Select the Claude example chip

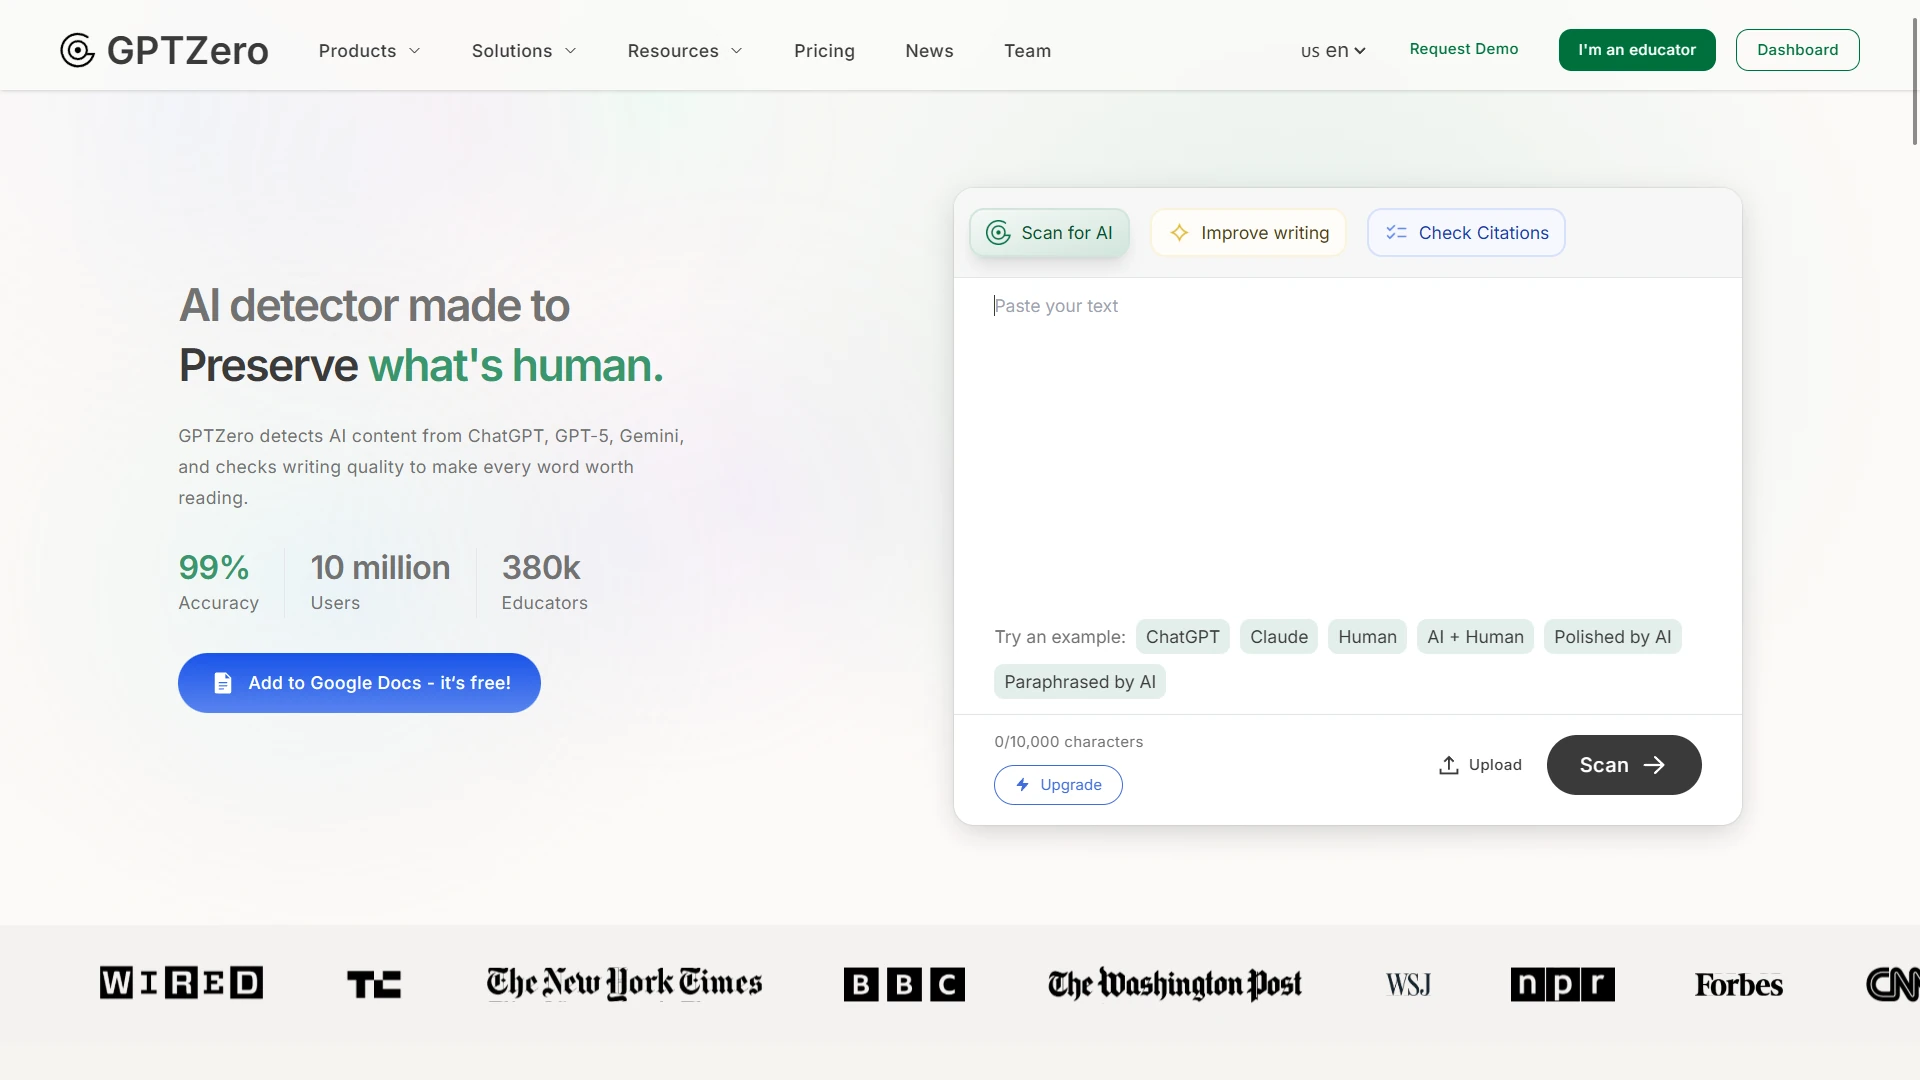(1278, 637)
